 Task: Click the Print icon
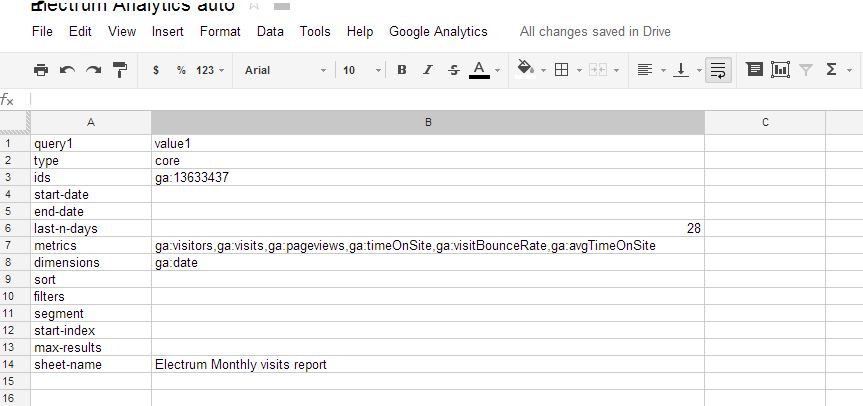click(41, 70)
